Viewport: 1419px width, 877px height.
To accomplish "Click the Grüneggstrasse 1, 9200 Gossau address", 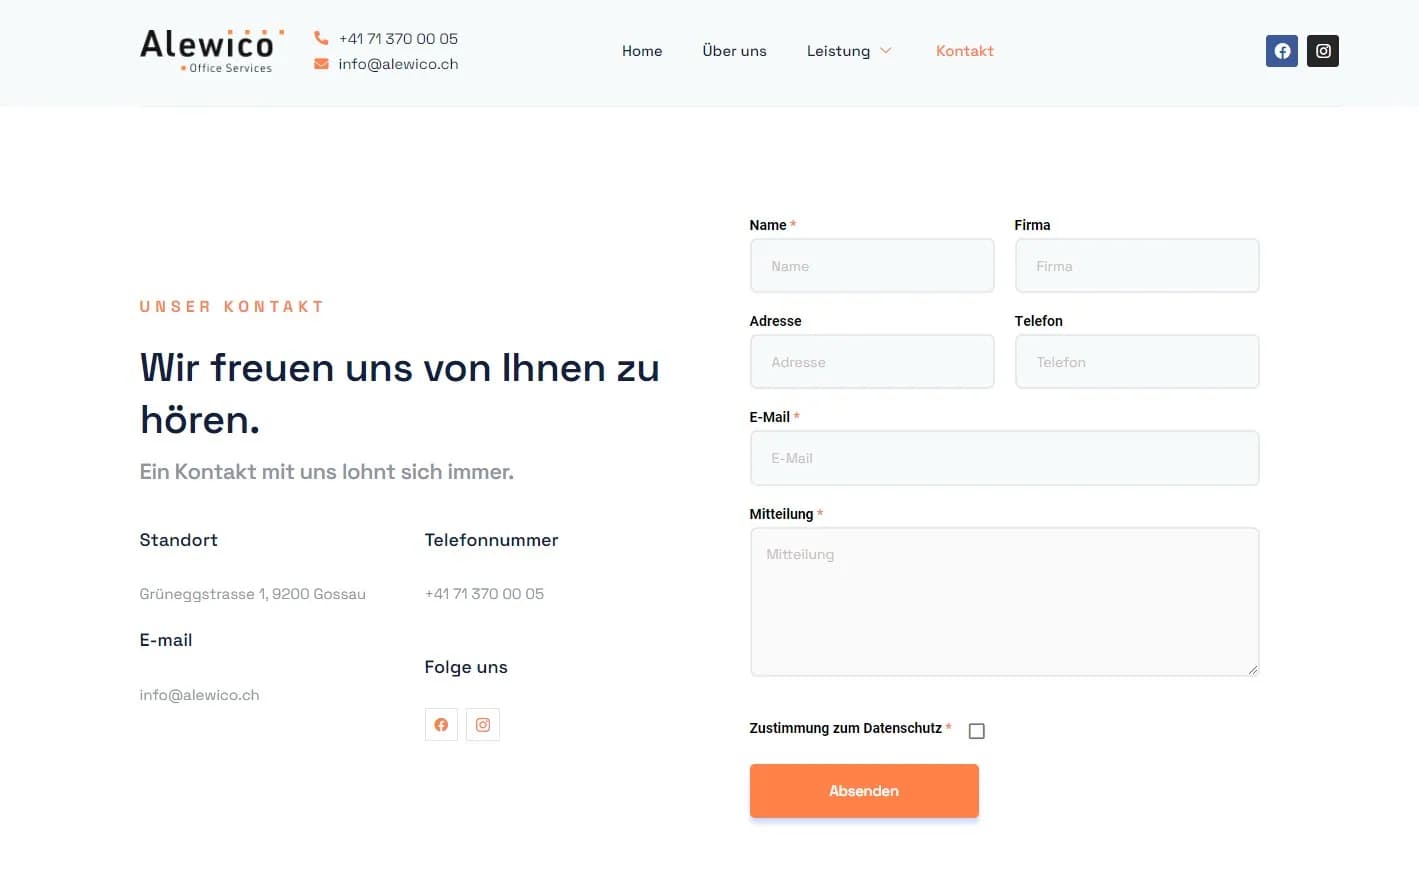I will pyautogui.click(x=253, y=594).
